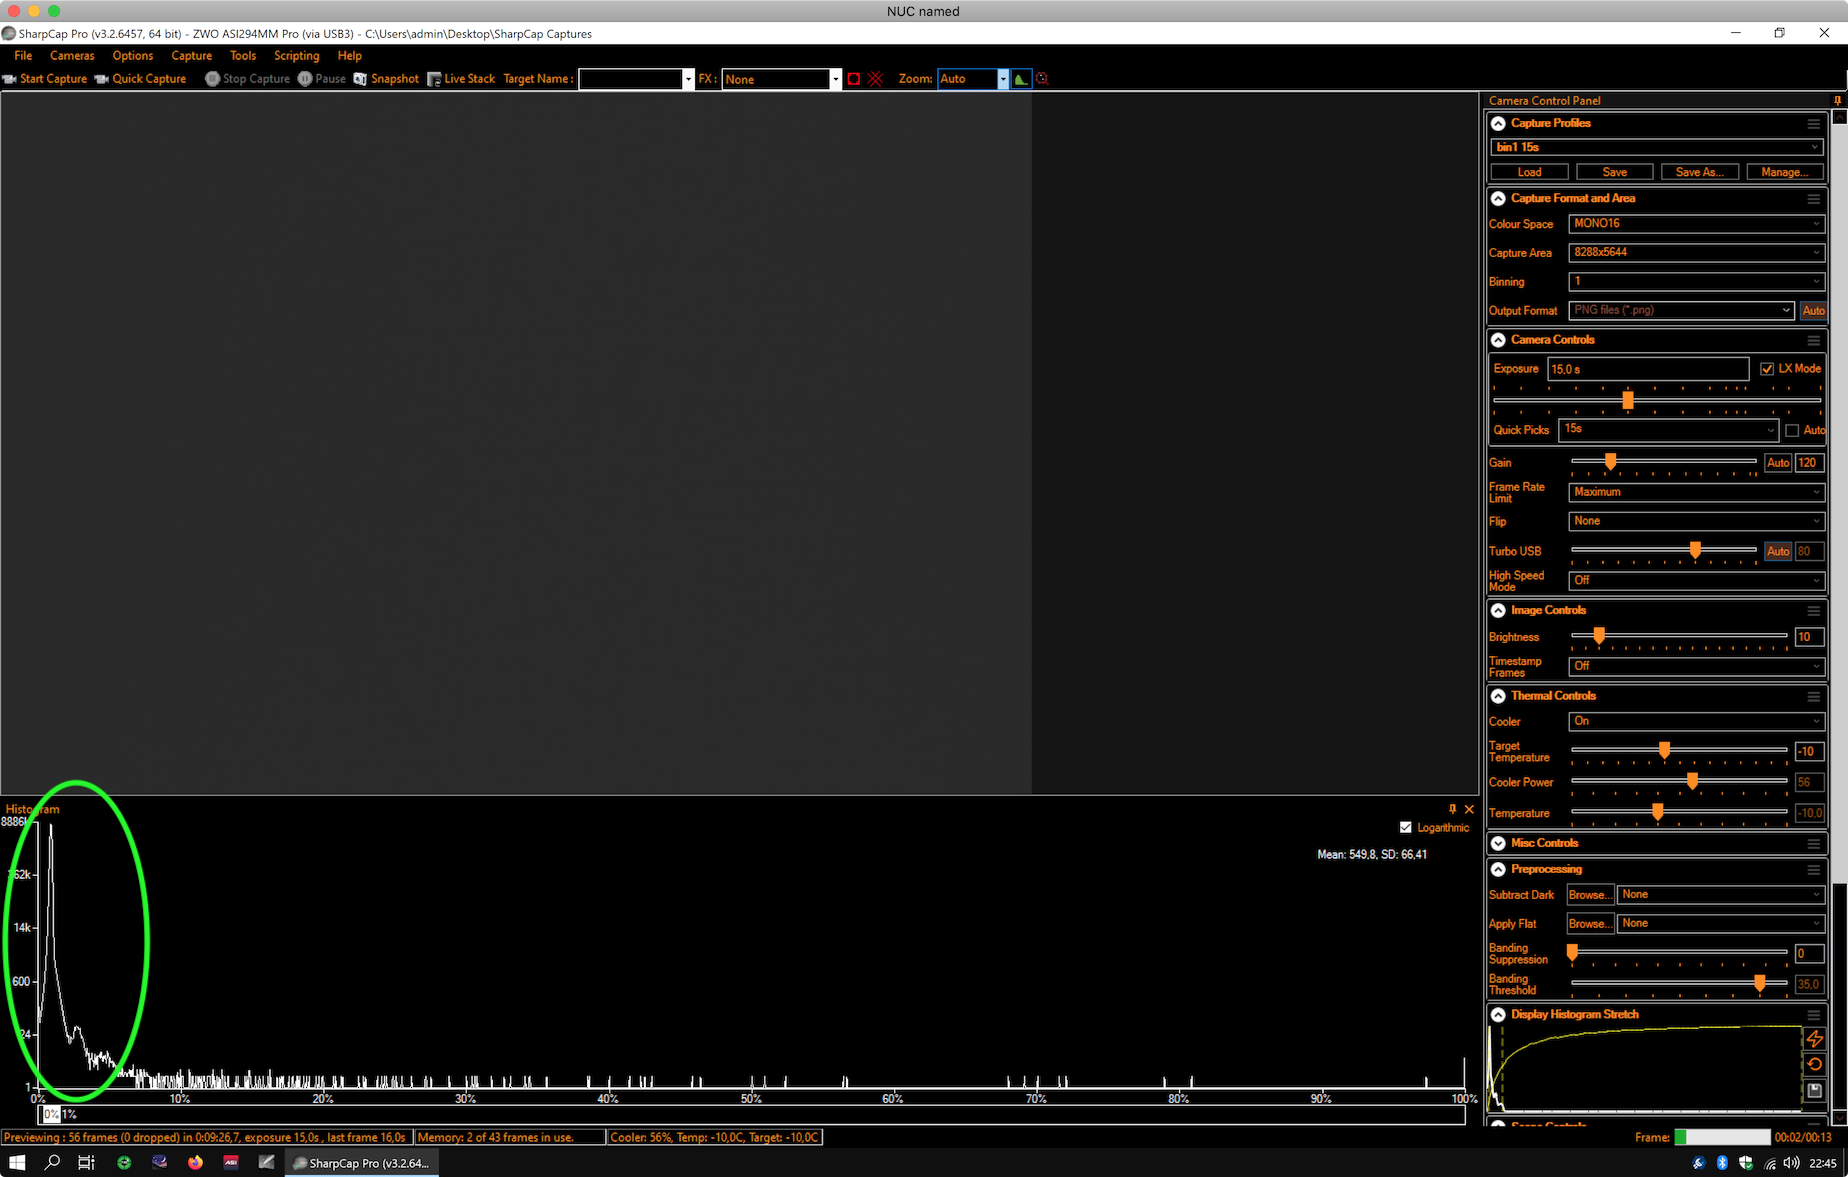Toggle the Logarithmic histogram checkbox
1848x1177 pixels.
1406,827
